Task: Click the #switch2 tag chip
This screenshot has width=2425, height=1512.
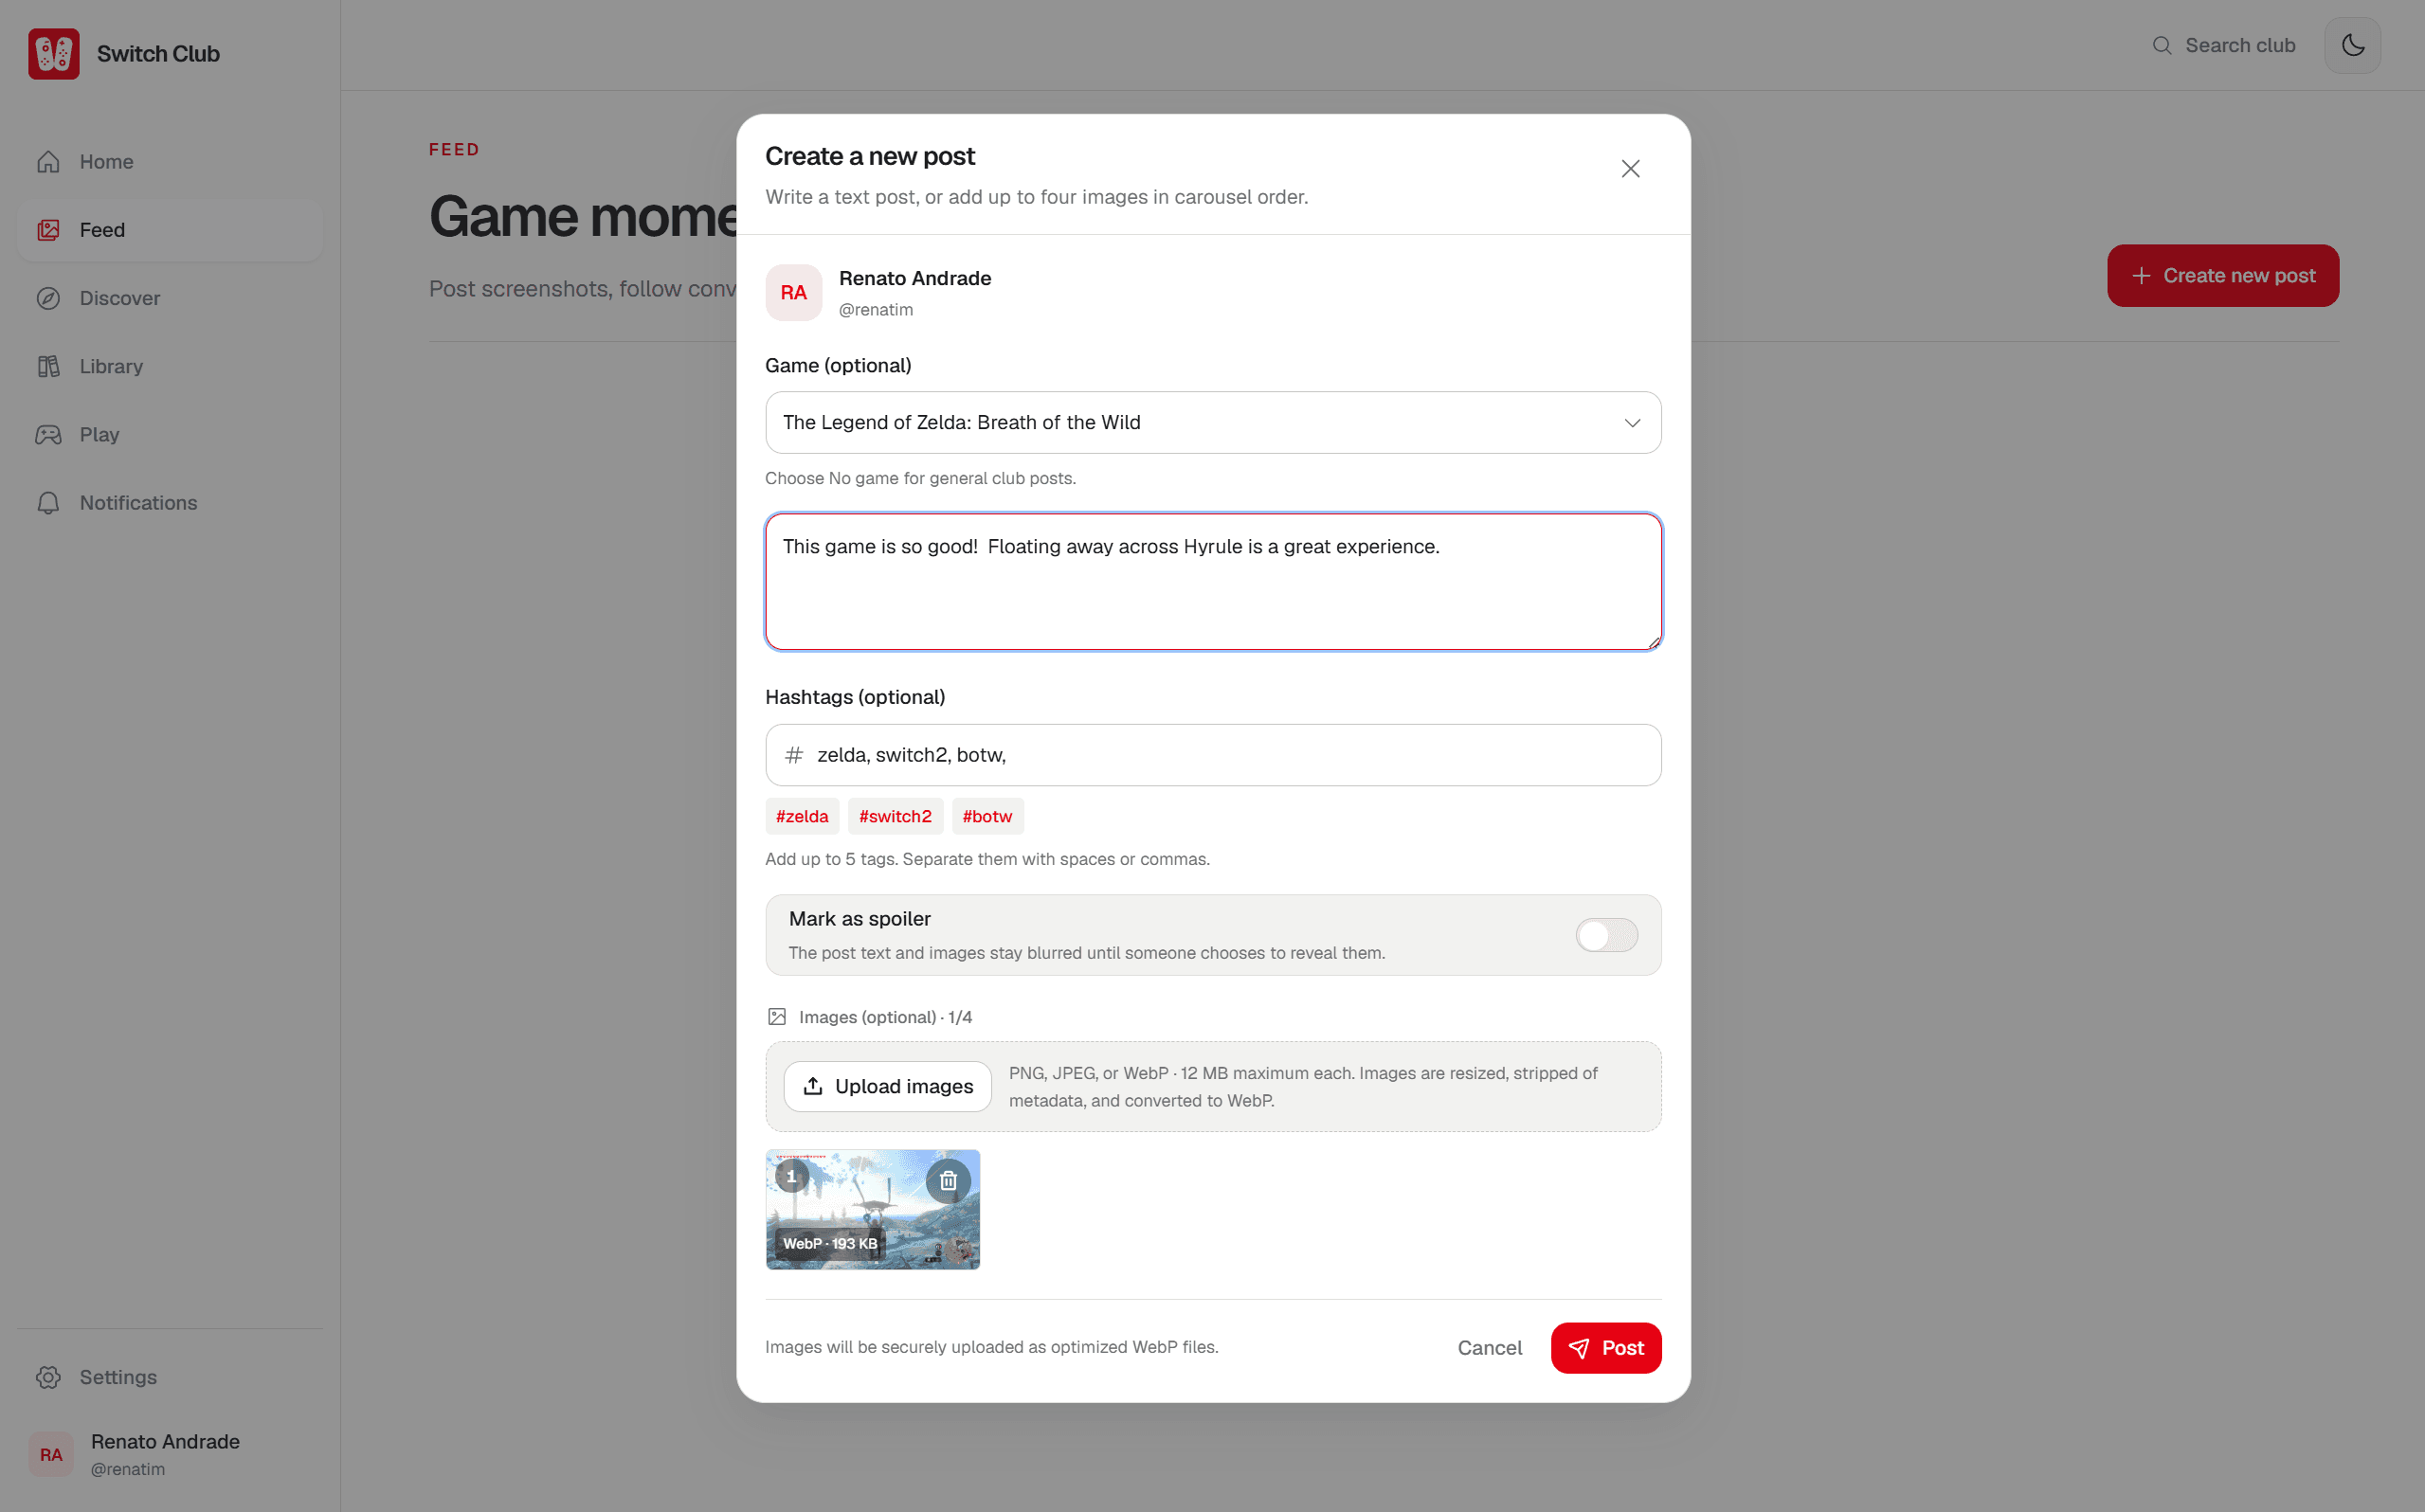Action: tap(895, 816)
